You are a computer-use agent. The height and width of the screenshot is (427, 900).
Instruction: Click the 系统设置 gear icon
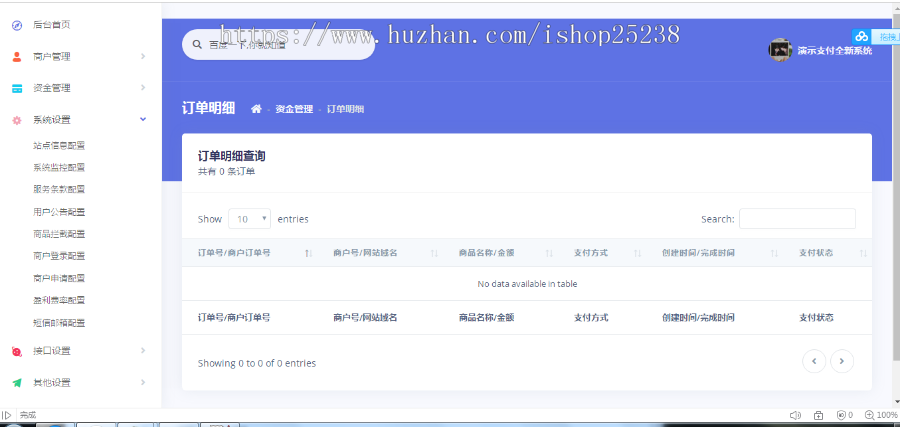(17, 120)
